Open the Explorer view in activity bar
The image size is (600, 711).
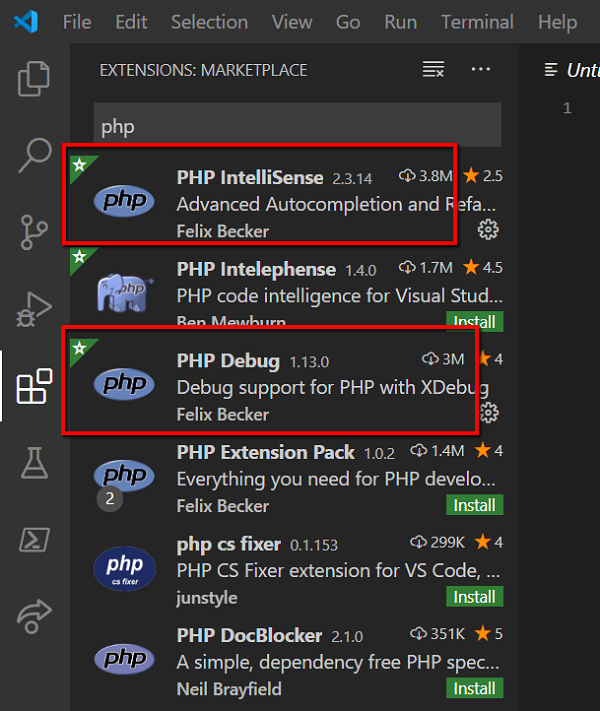(34, 78)
